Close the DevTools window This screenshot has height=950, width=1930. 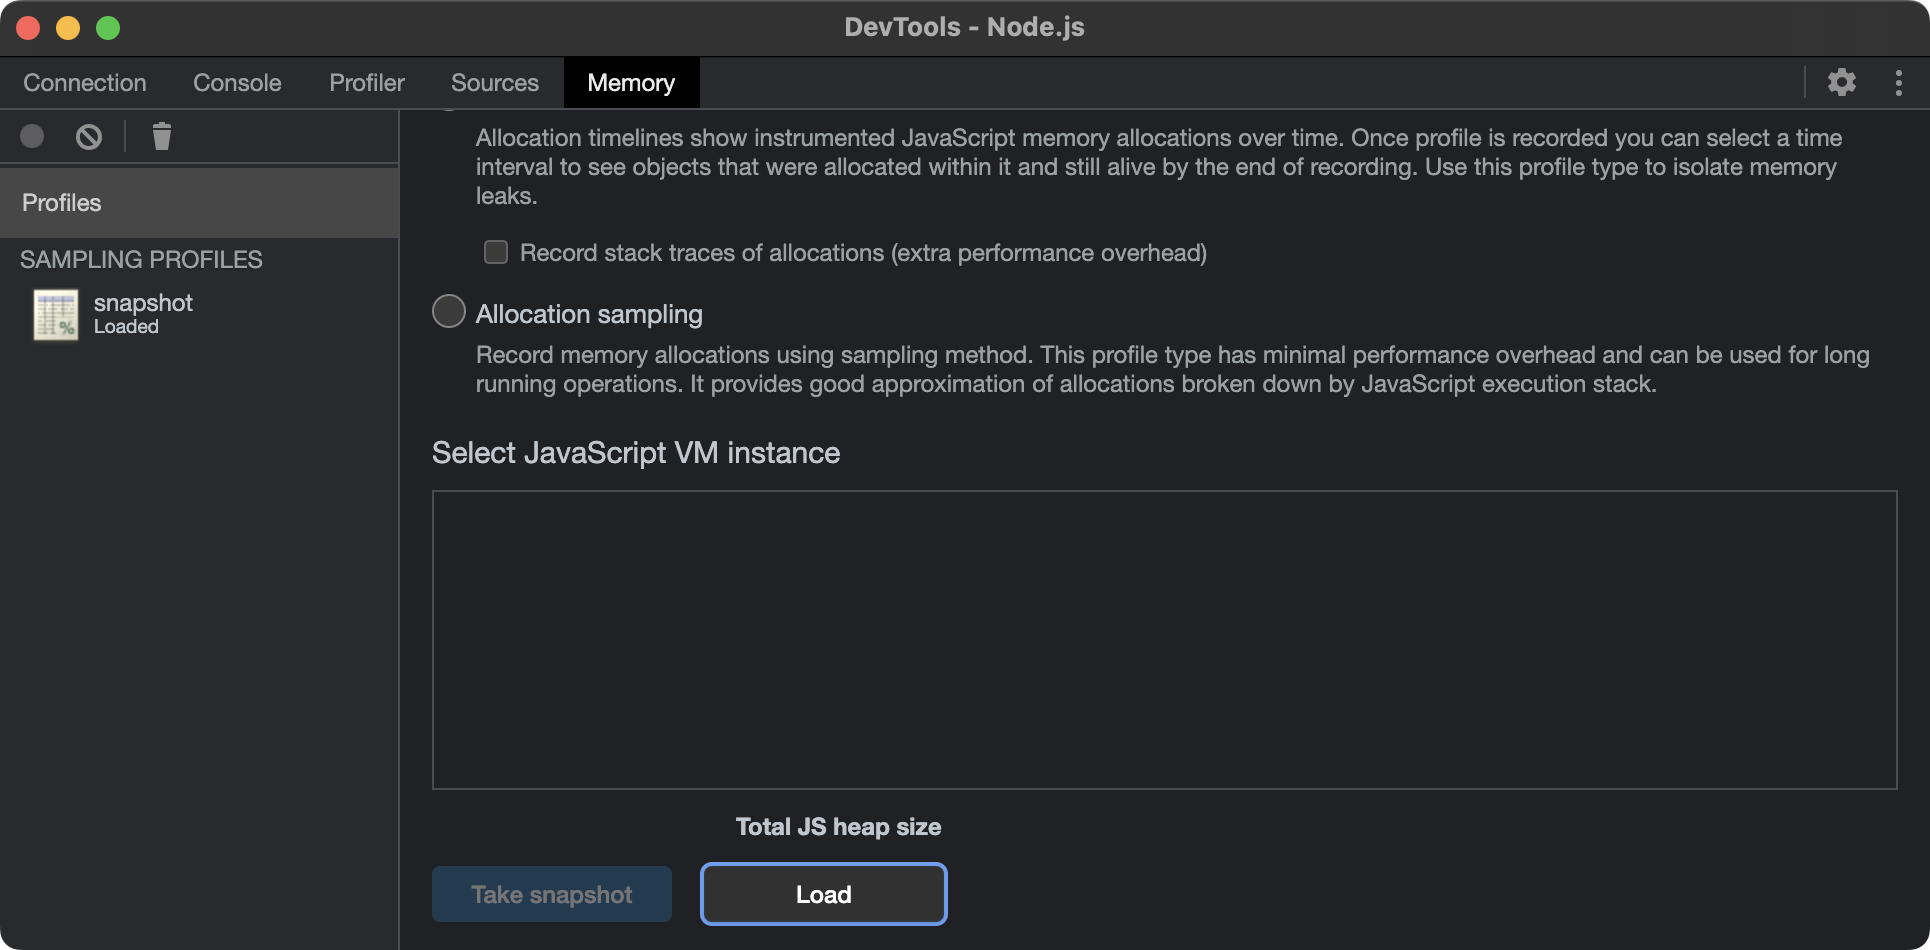pyautogui.click(x=28, y=28)
